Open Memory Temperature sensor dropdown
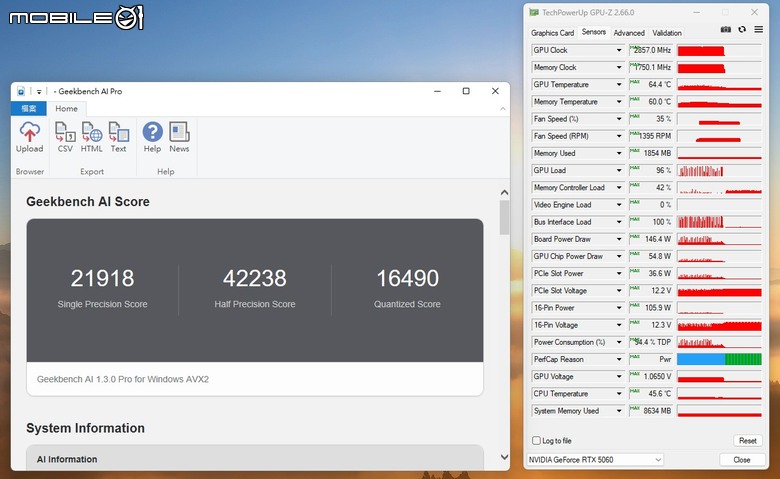 pos(619,101)
